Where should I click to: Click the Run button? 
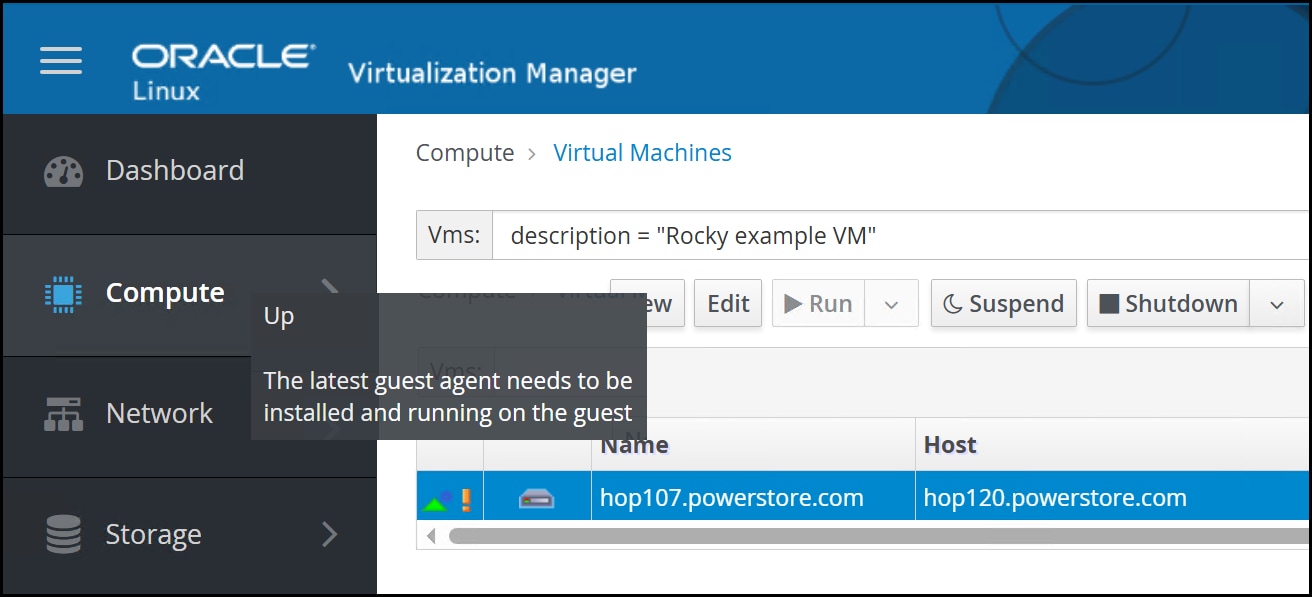pos(819,304)
